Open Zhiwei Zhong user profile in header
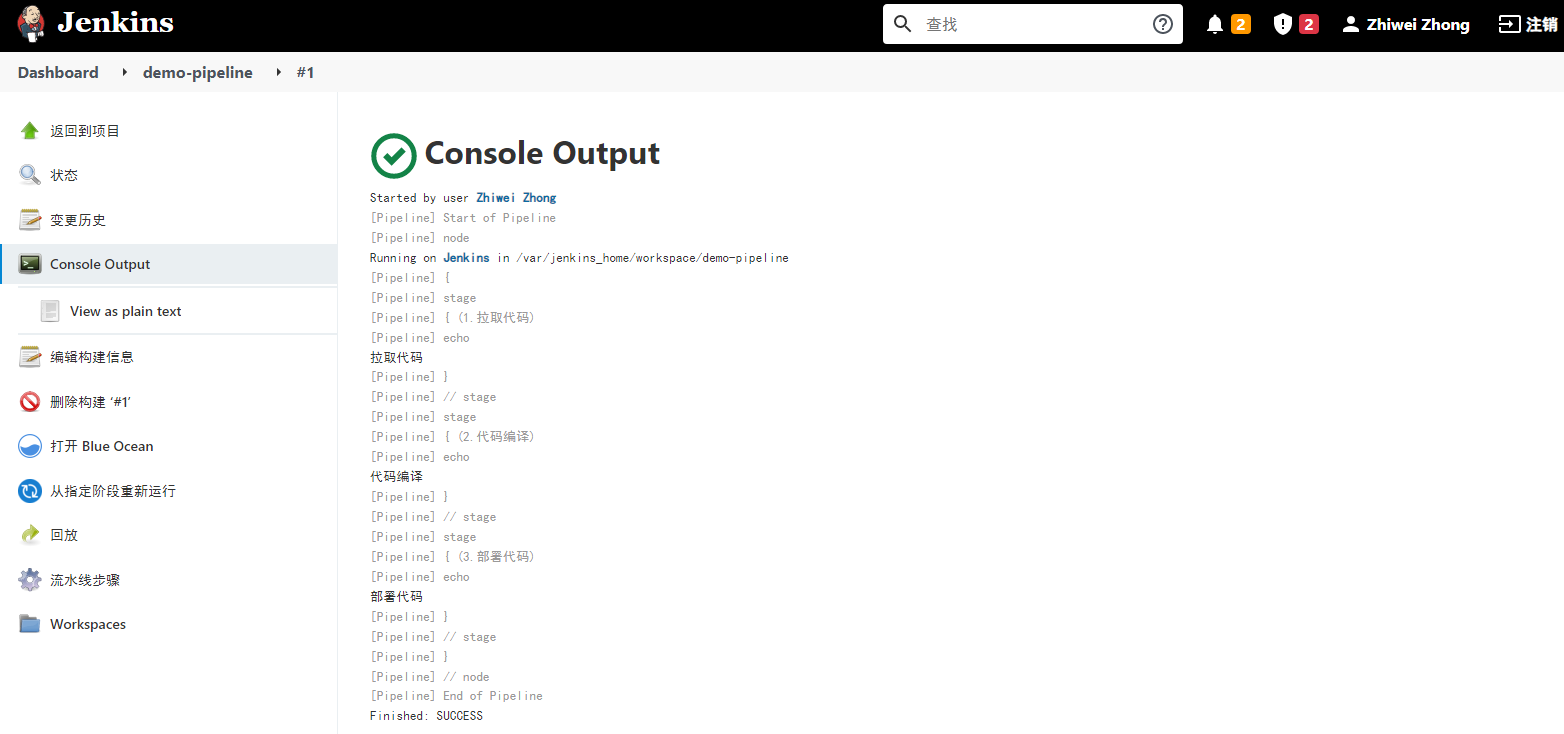 1418,25
